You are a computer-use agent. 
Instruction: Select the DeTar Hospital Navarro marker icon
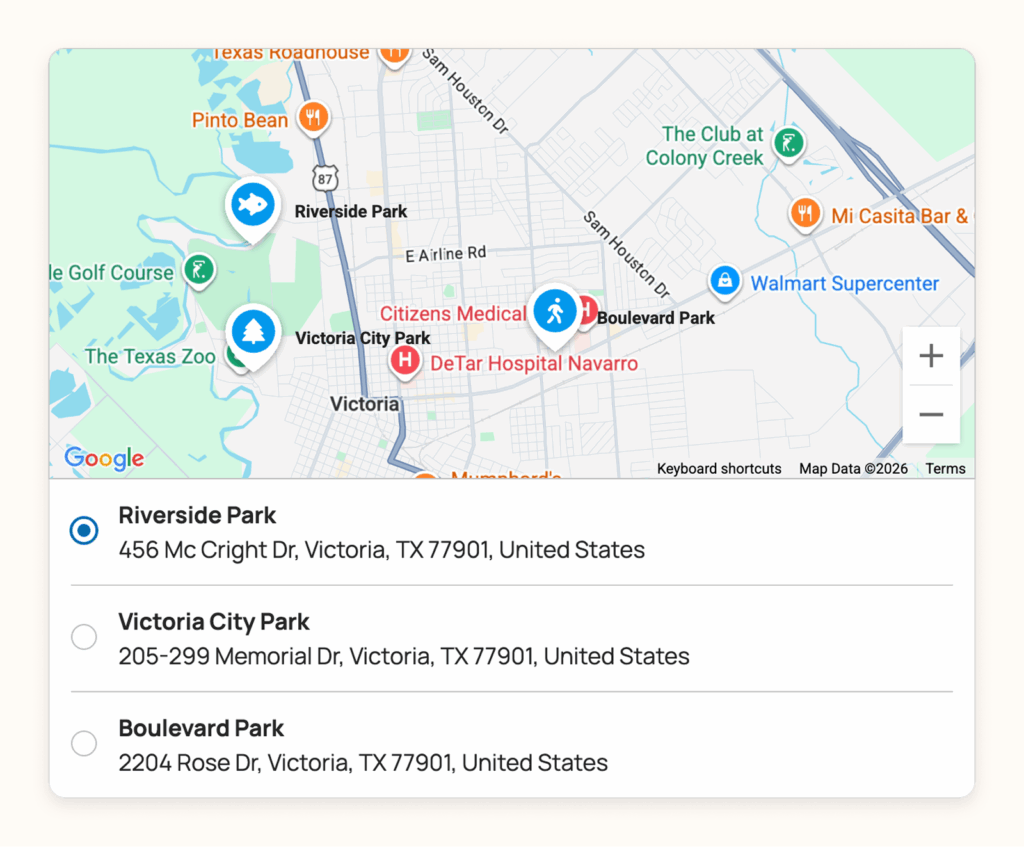point(405,360)
